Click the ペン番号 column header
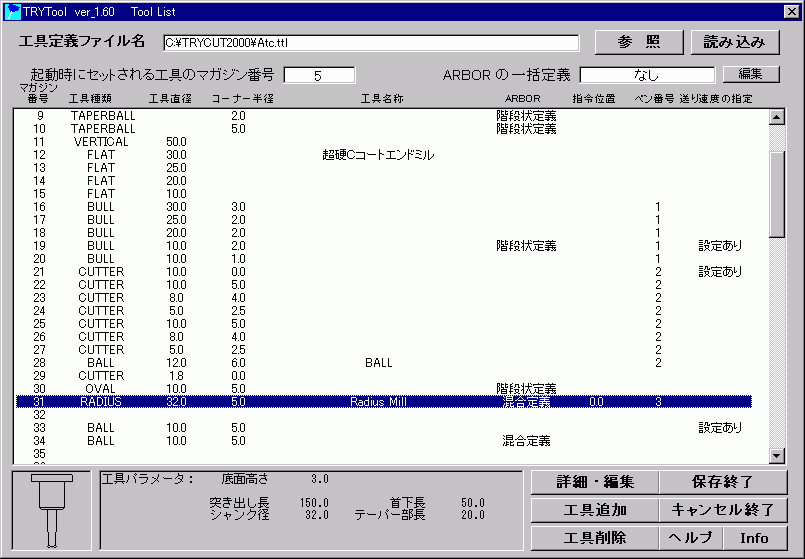The height and width of the screenshot is (559, 805). (x=655, y=99)
